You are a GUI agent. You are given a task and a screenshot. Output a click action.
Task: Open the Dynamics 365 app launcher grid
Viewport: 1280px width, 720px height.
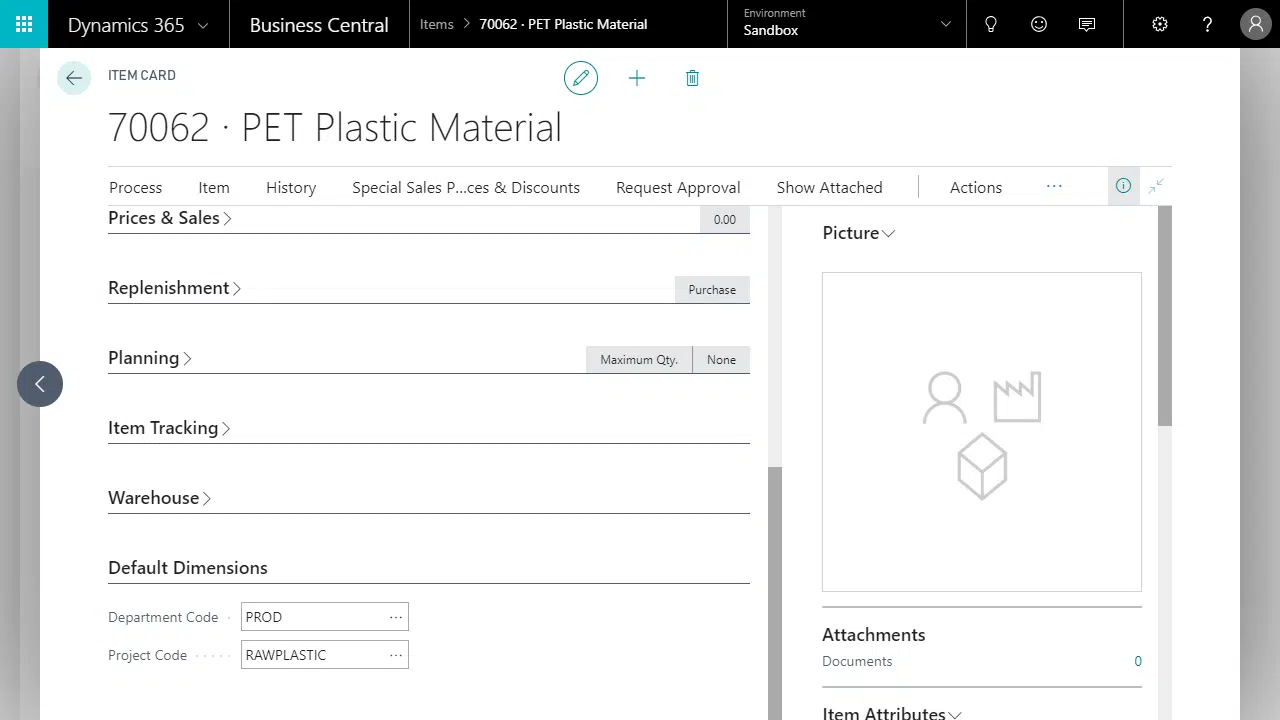(x=23, y=24)
